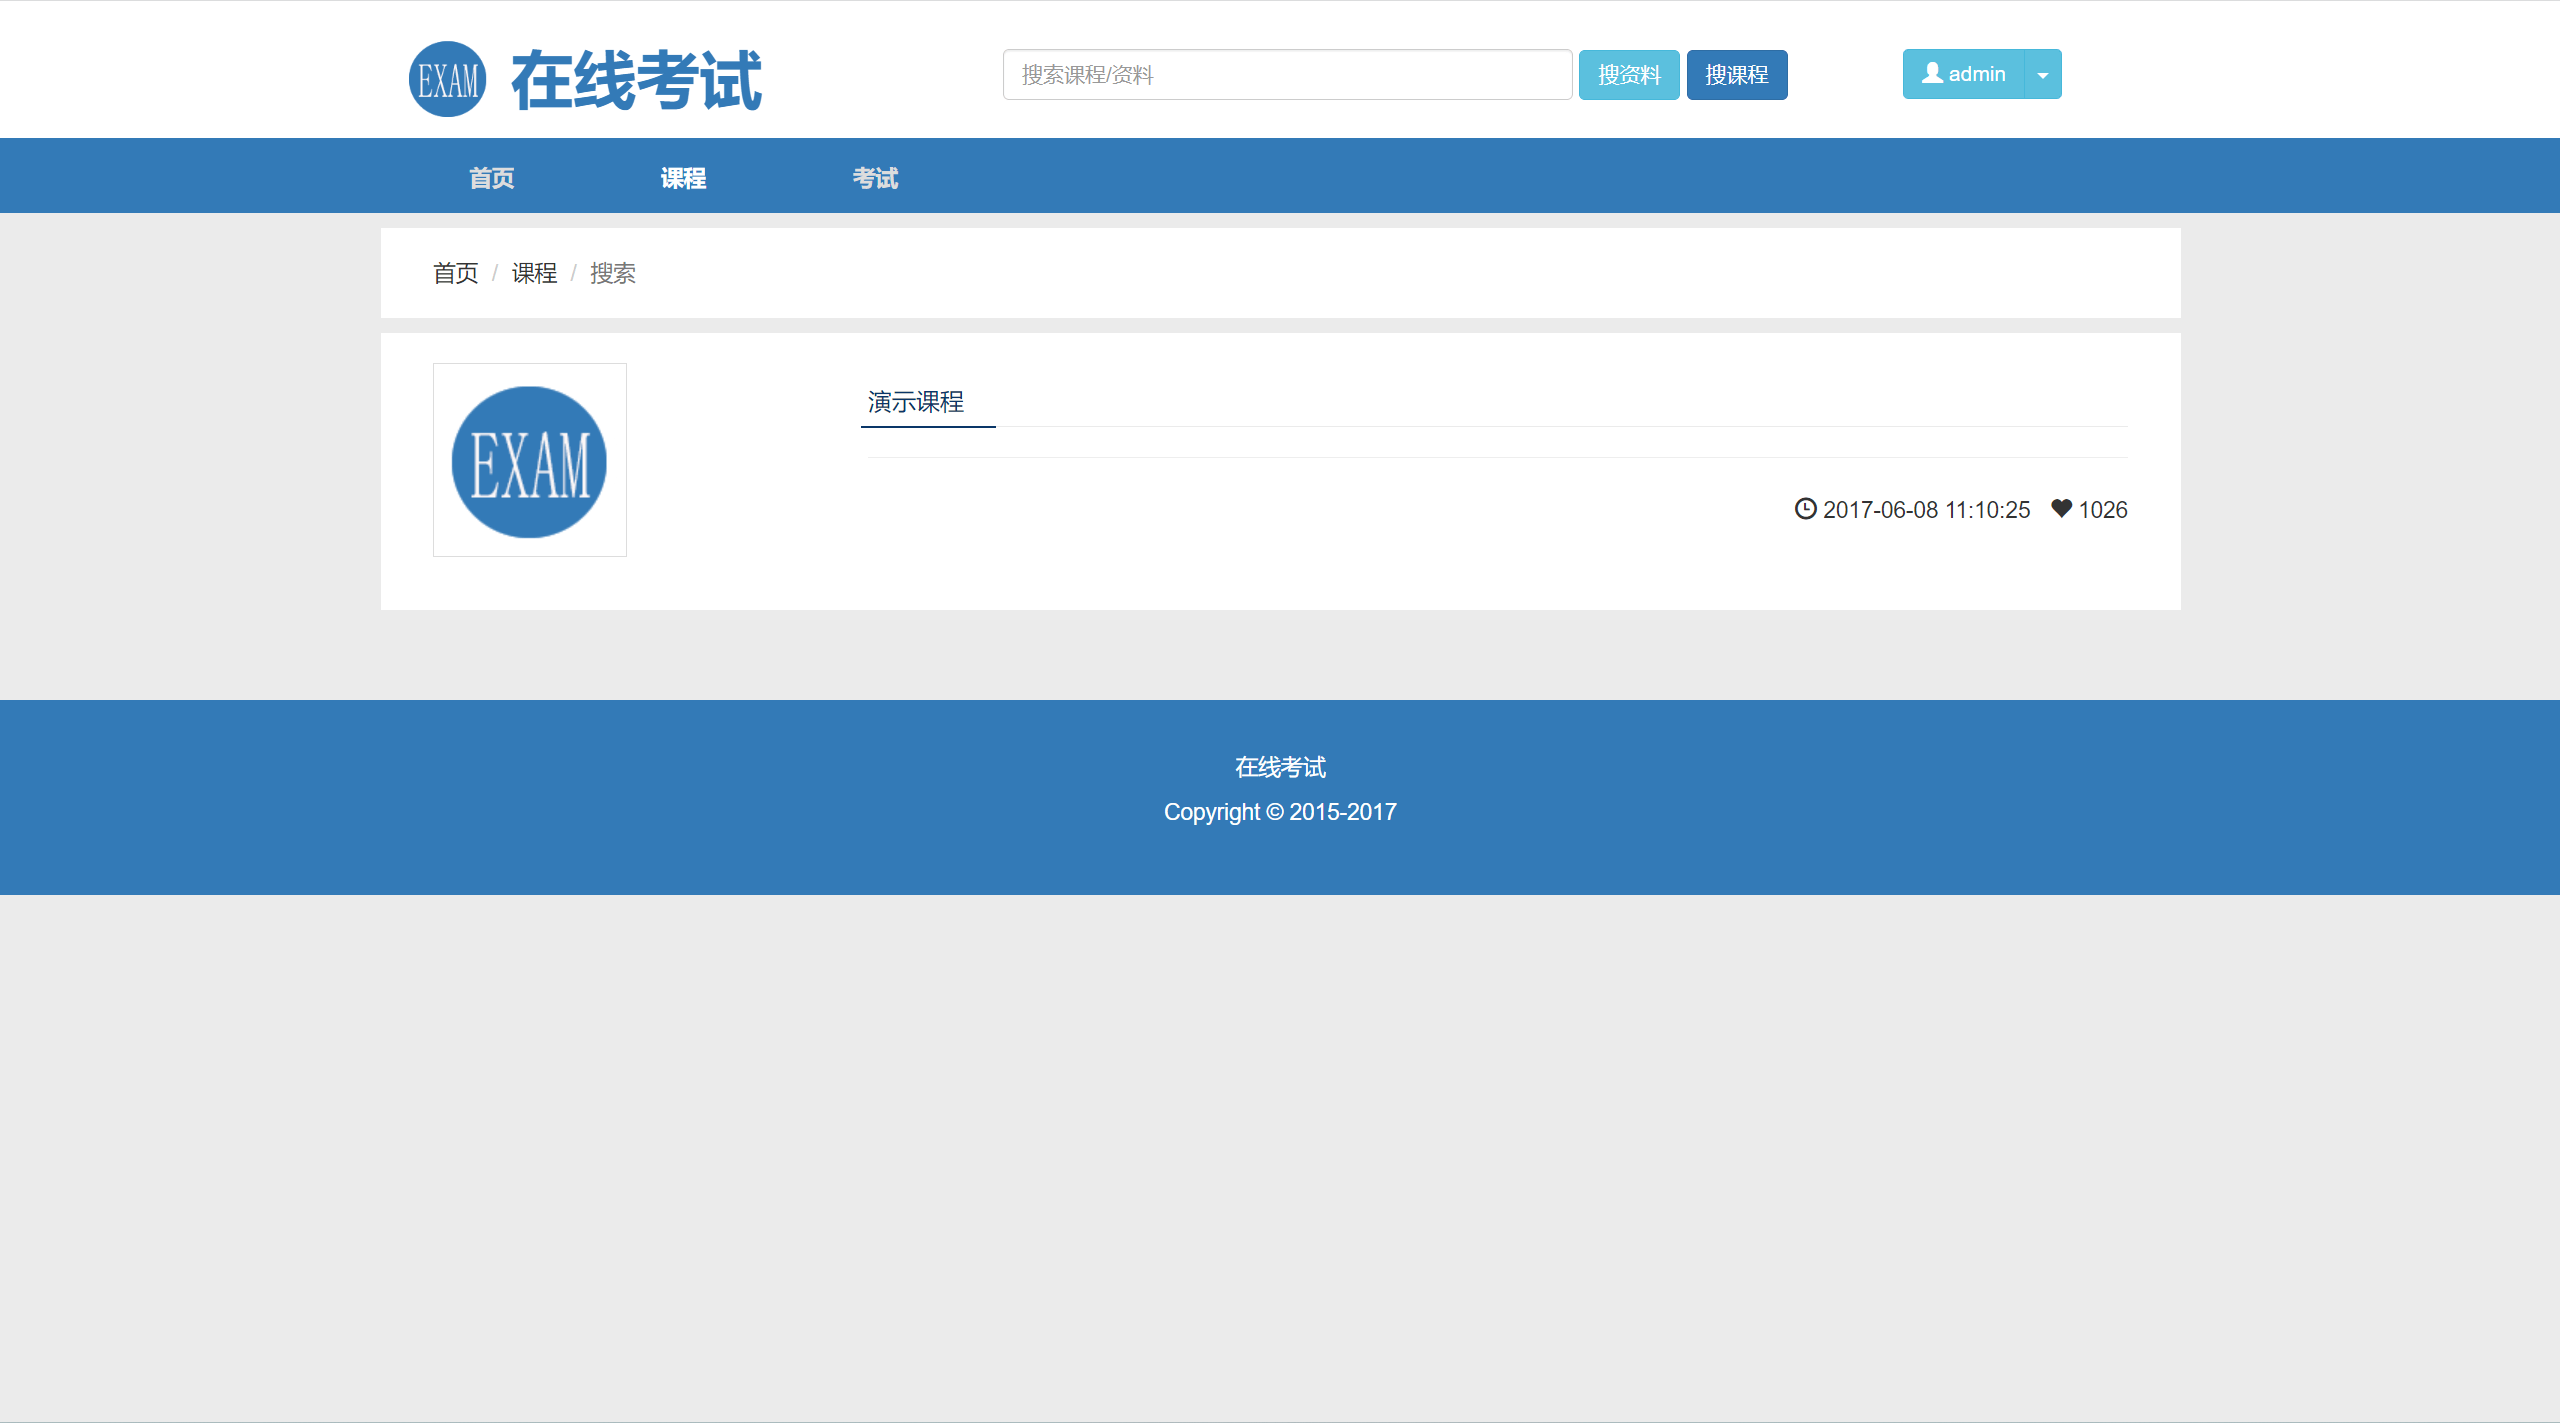Click the EXAM logo in the header
The height and width of the screenshot is (1423, 2560).
pos(447,79)
